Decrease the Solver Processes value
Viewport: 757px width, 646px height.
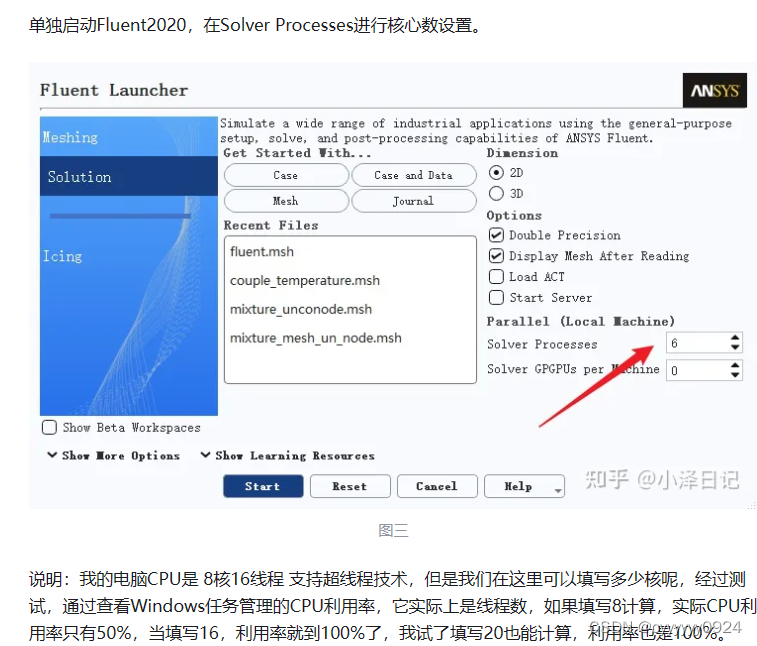click(735, 347)
